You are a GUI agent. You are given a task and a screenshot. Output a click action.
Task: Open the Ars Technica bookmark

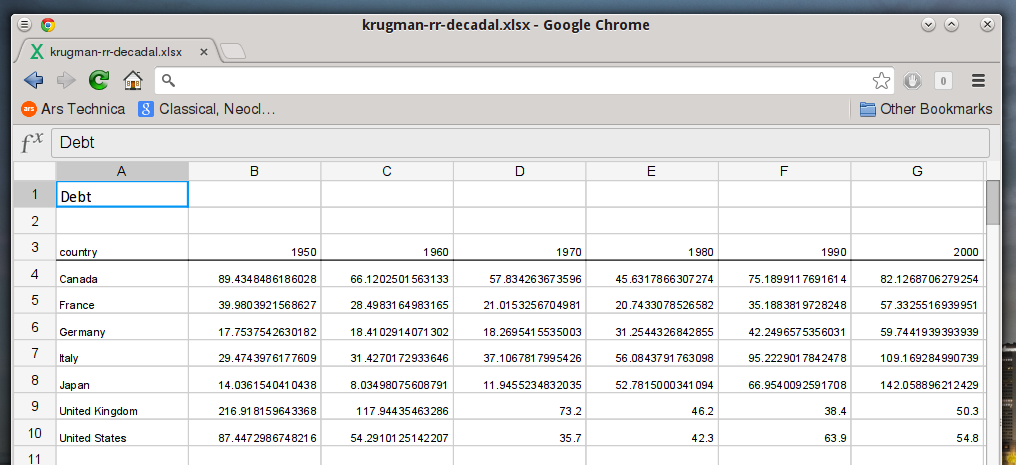tap(73, 109)
